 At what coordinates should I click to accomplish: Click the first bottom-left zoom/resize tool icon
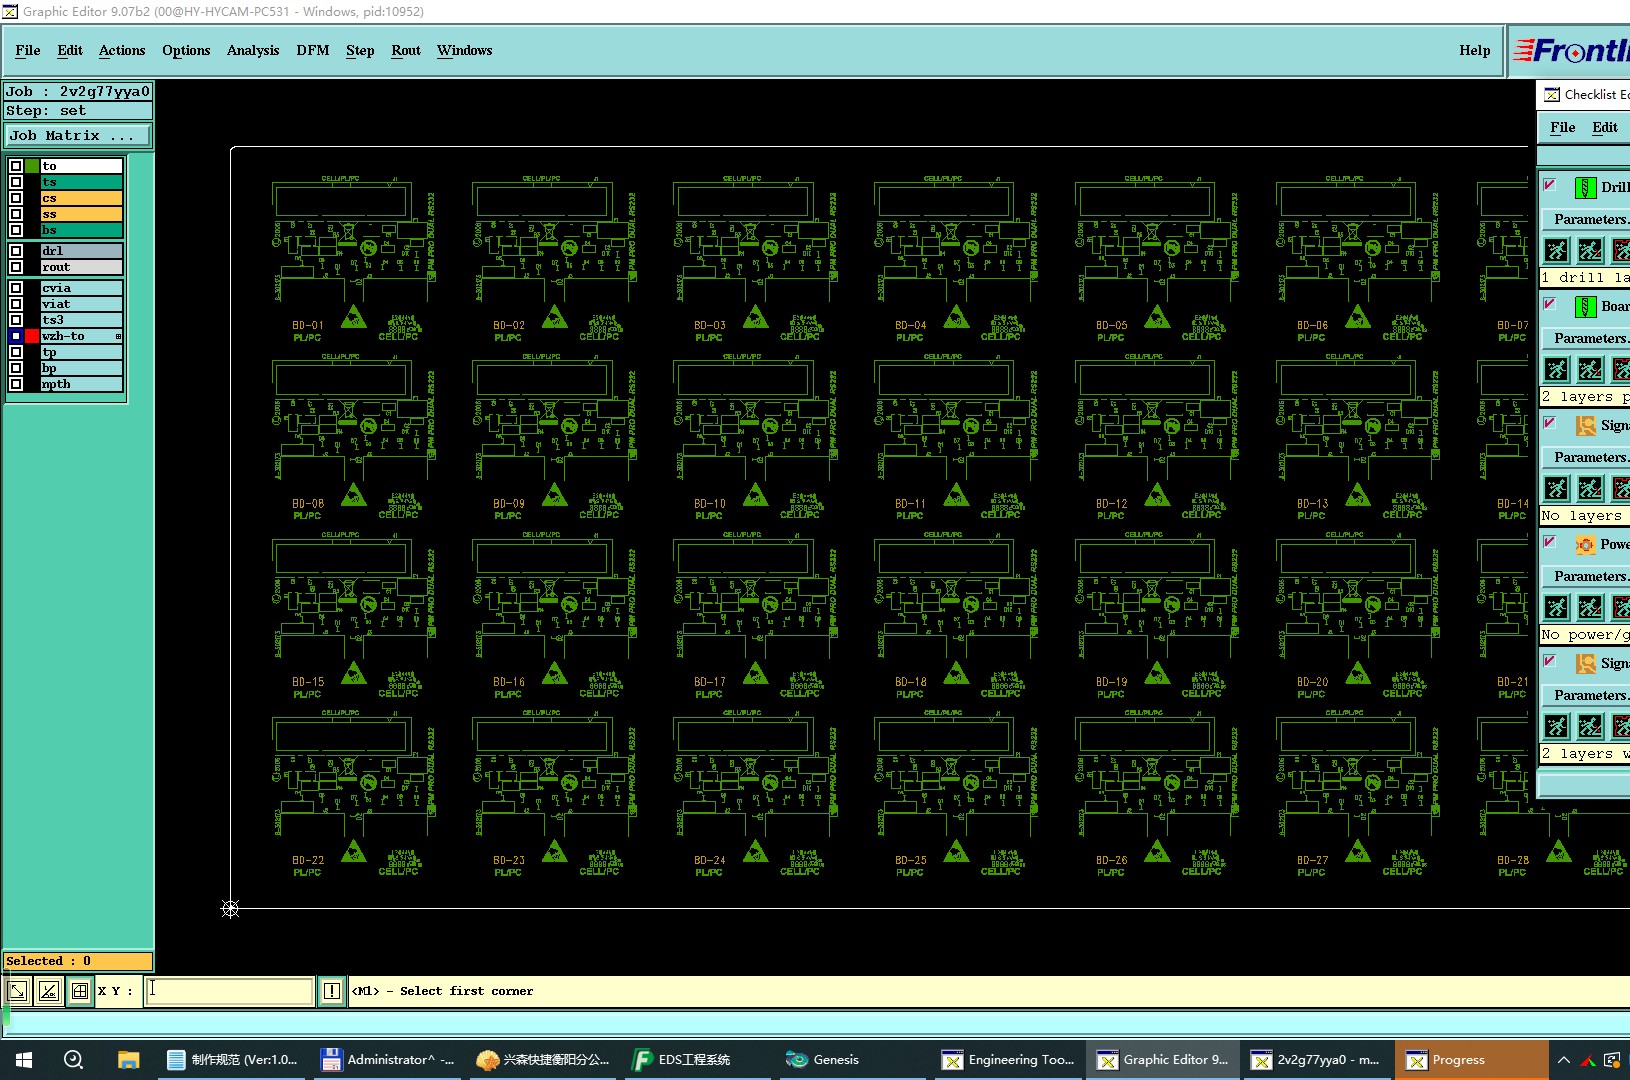pos(17,991)
